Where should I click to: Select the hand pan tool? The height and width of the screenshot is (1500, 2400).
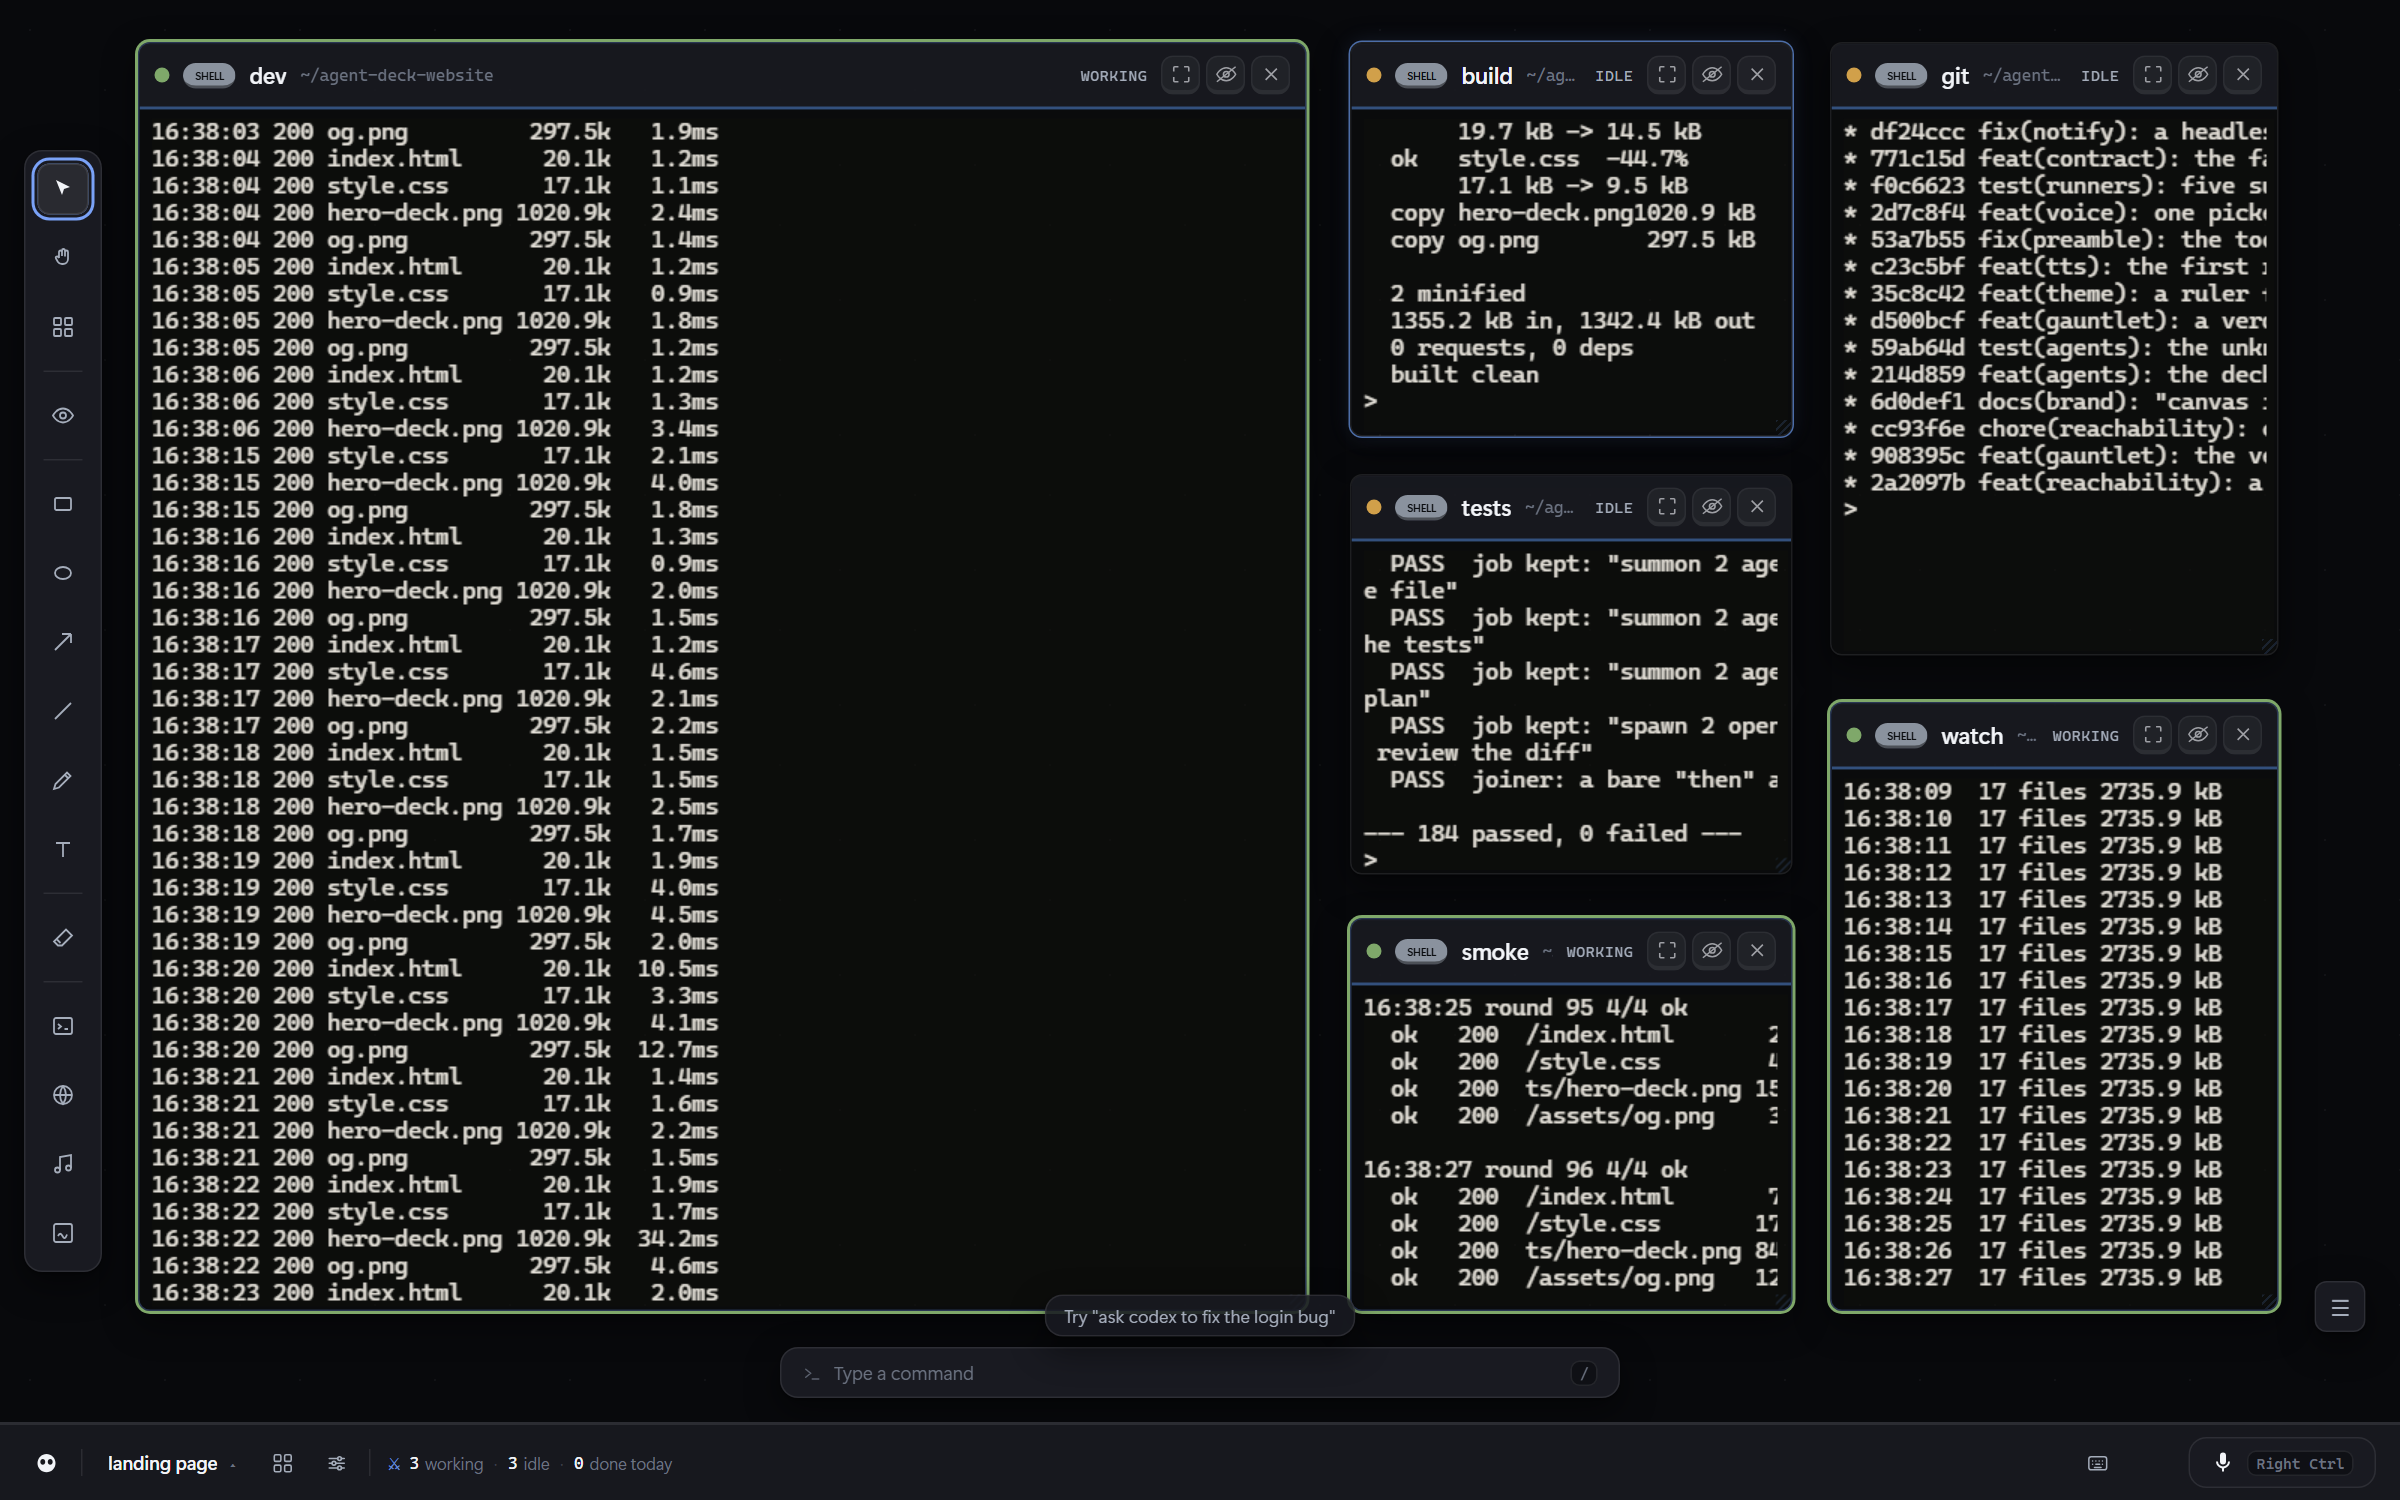(63, 257)
